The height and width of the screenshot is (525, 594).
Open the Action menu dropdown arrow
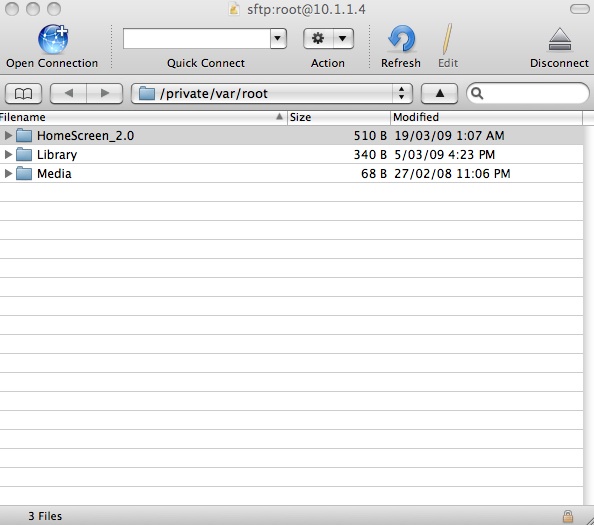click(343, 38)
